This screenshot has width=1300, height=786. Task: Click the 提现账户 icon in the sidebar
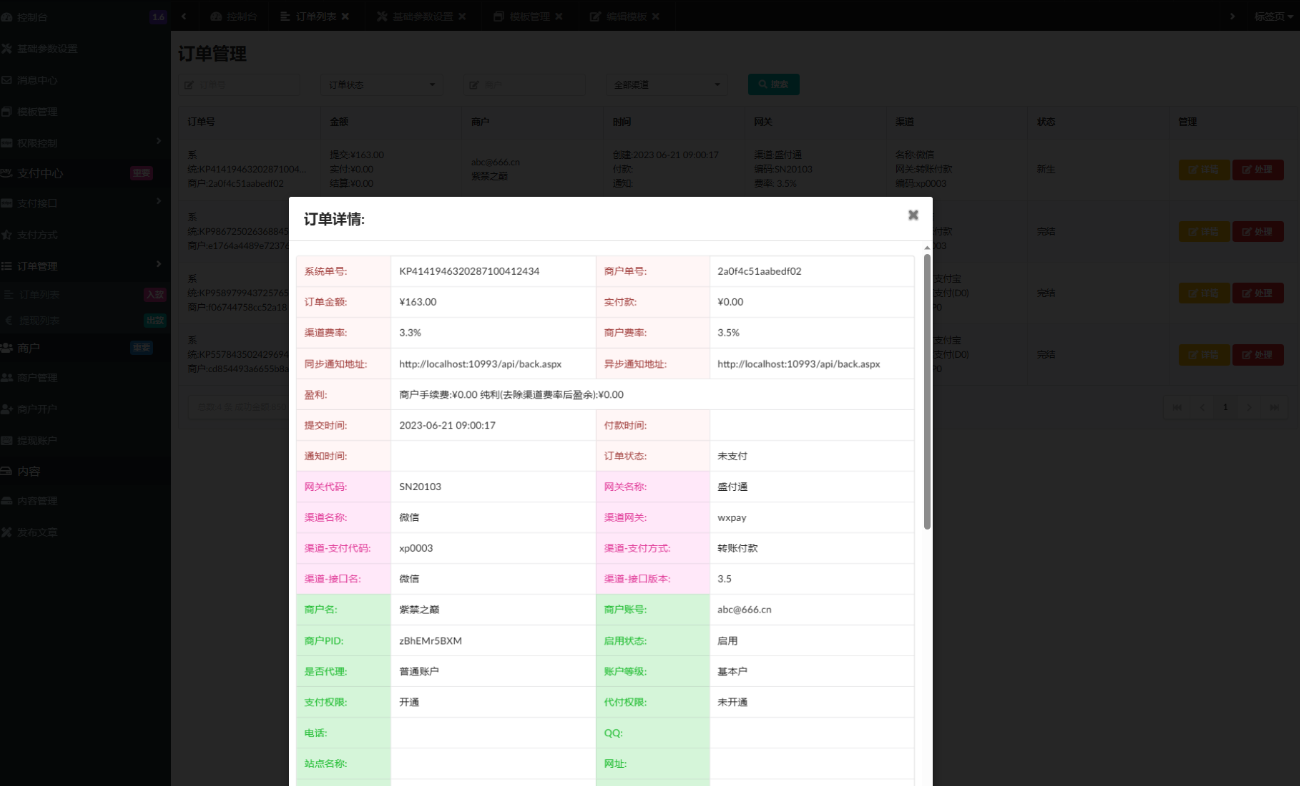[7, 440]
